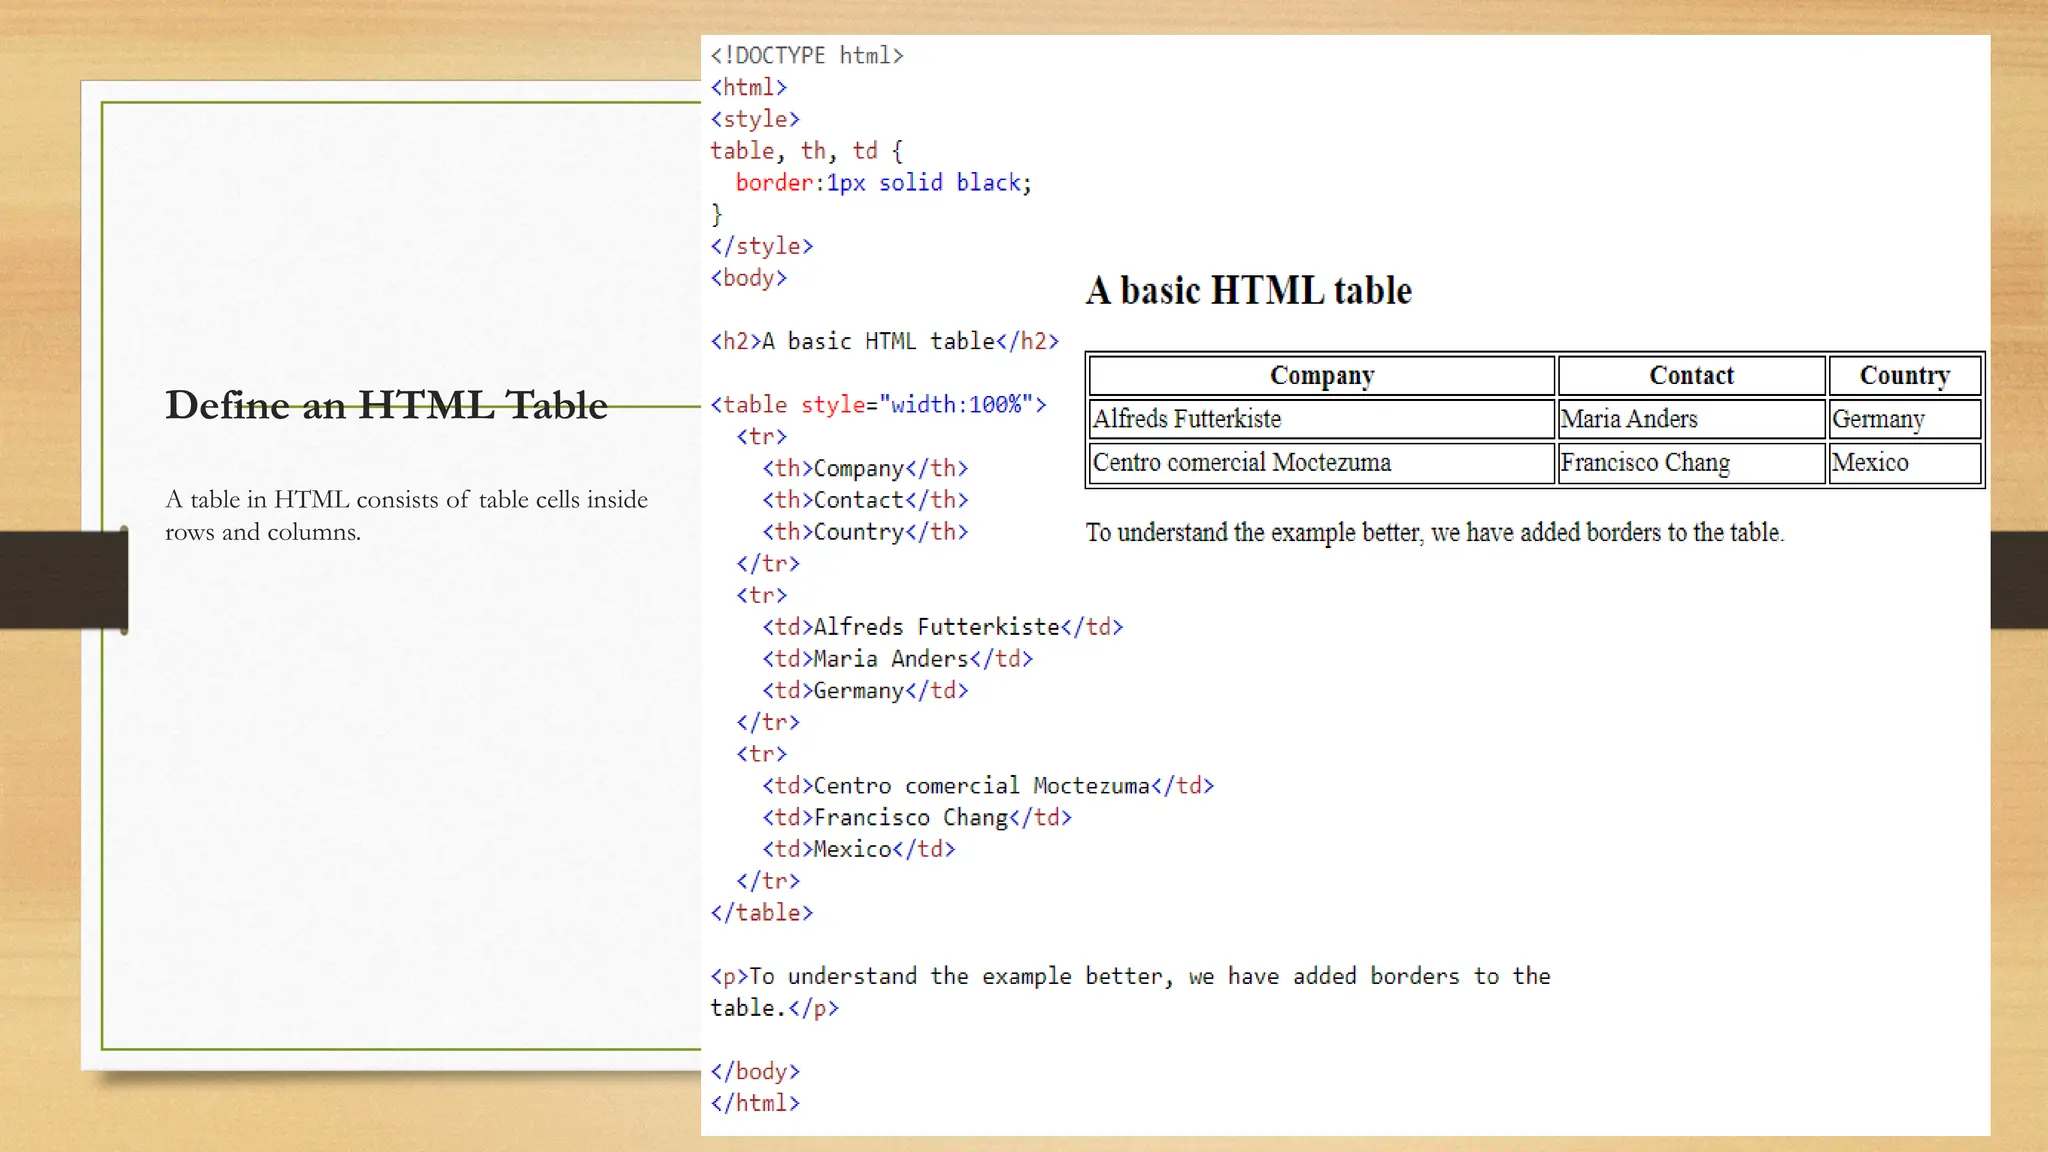Viewport: 2048px width, 1152px height.
Task: Select the 'Germany' table cell
Action: tap(1905, 419)
